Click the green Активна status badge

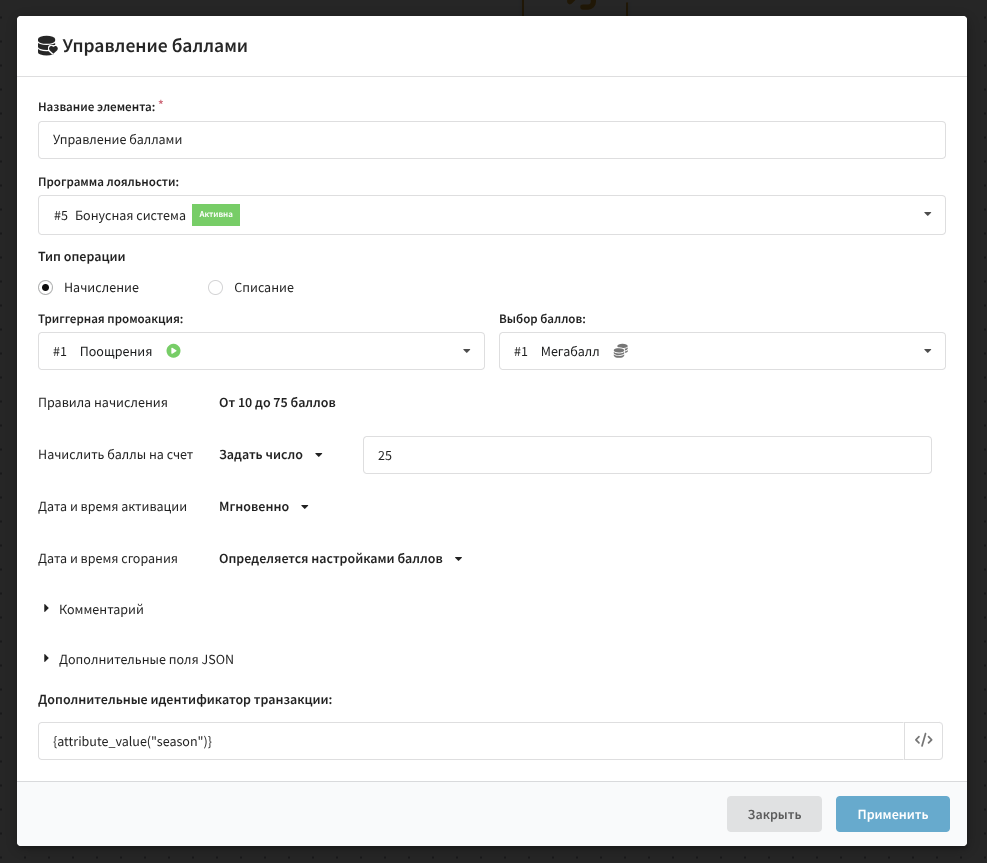[x=216, y=215]
